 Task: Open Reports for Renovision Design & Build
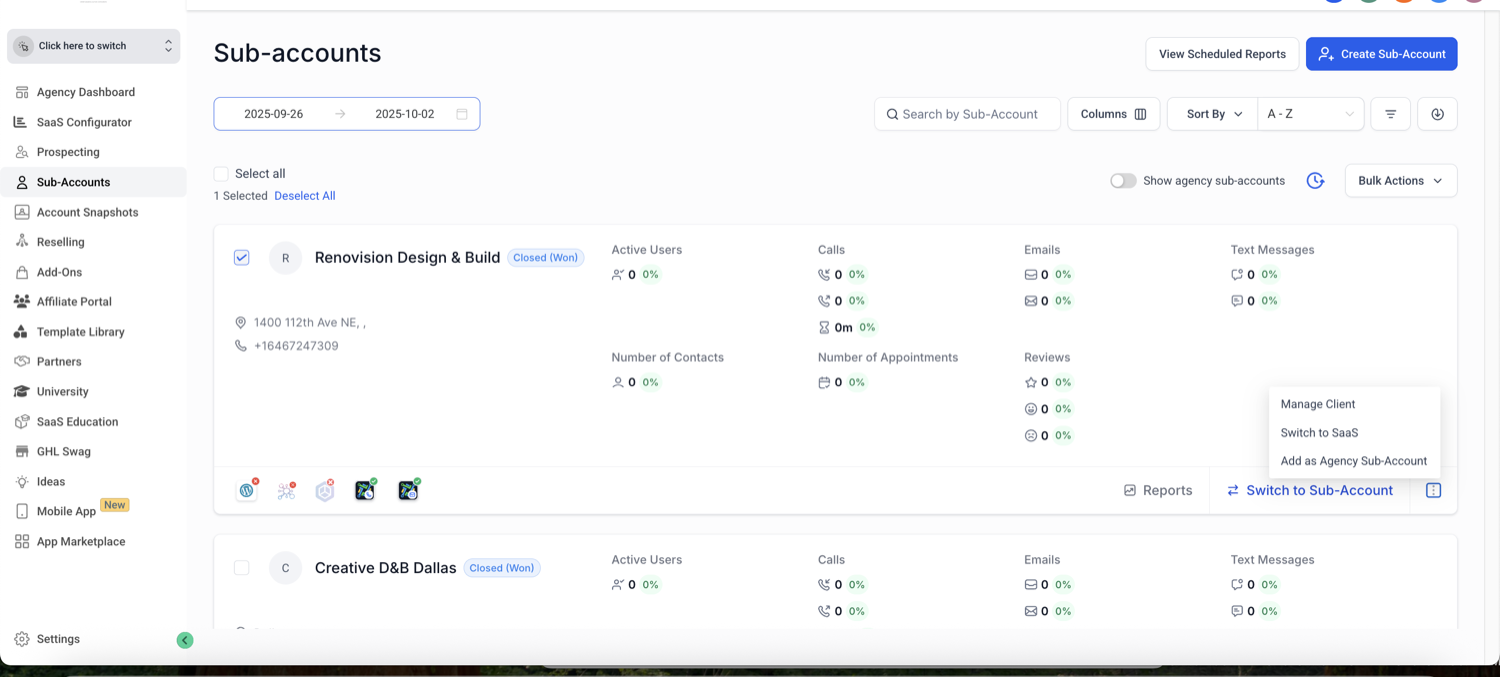[x=1158, y=490]
